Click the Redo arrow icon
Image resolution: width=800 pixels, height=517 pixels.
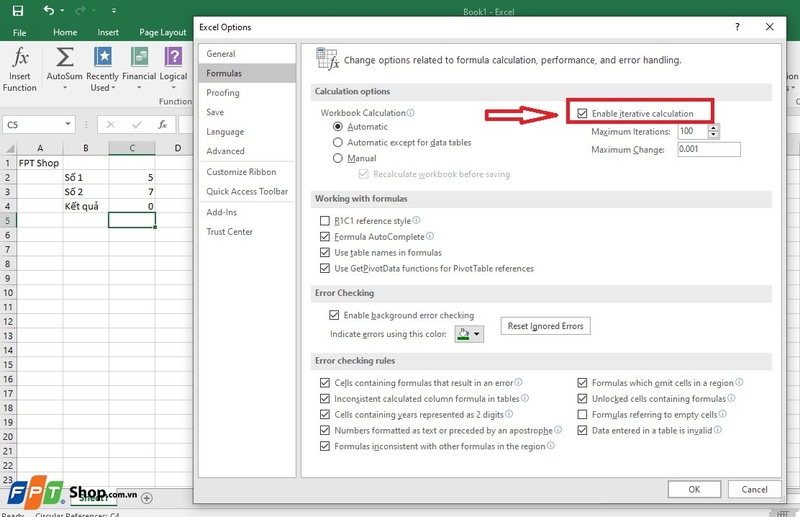point(81,10)
